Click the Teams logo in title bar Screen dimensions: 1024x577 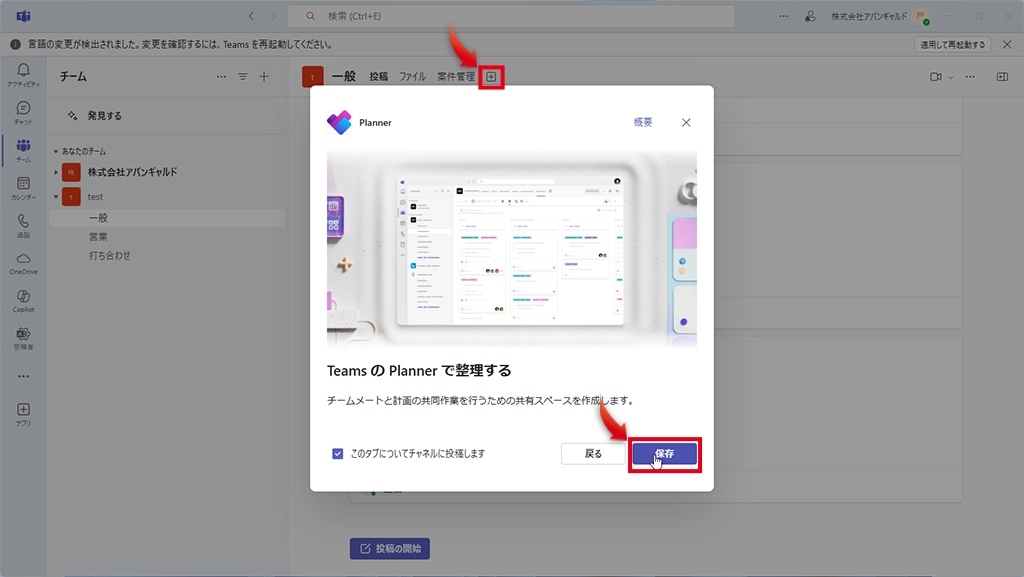click(x=24, y=16)
